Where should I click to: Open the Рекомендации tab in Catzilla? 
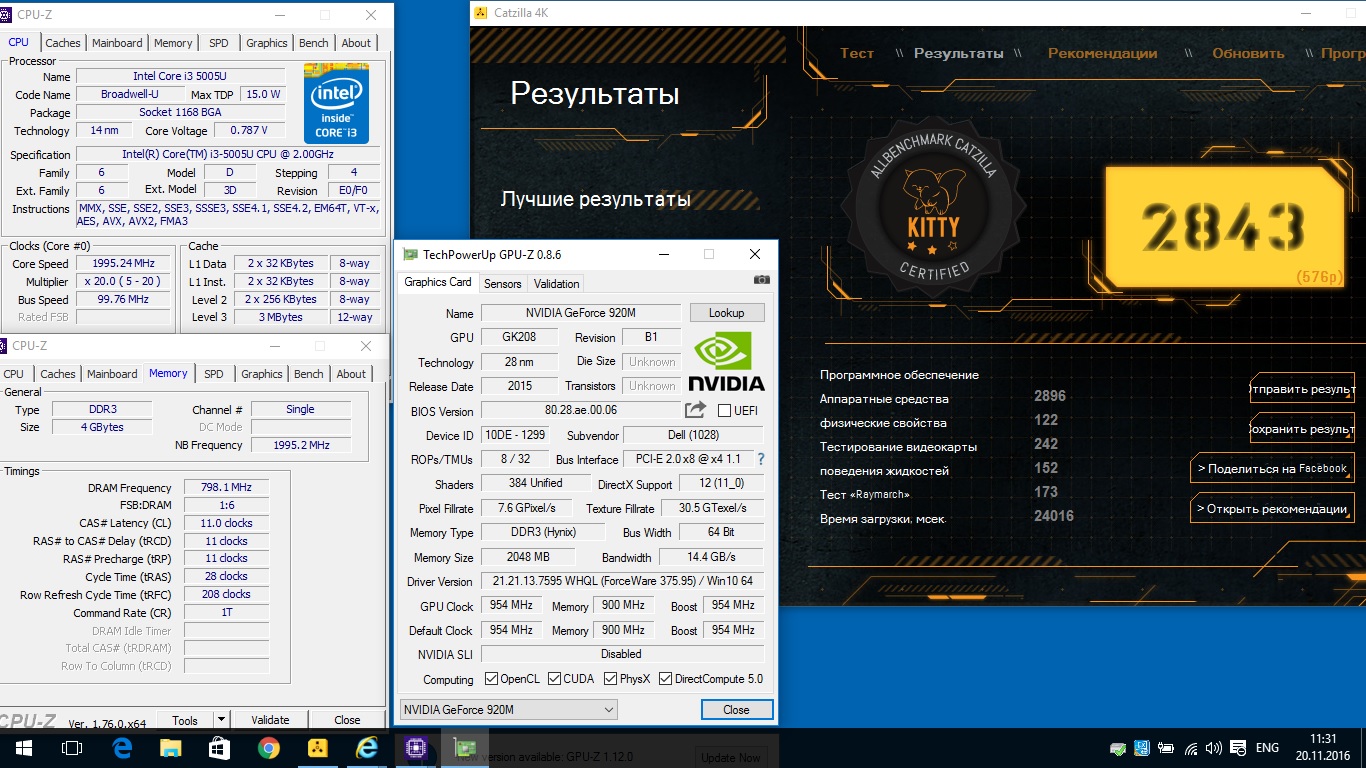(x=1103, y=53)
